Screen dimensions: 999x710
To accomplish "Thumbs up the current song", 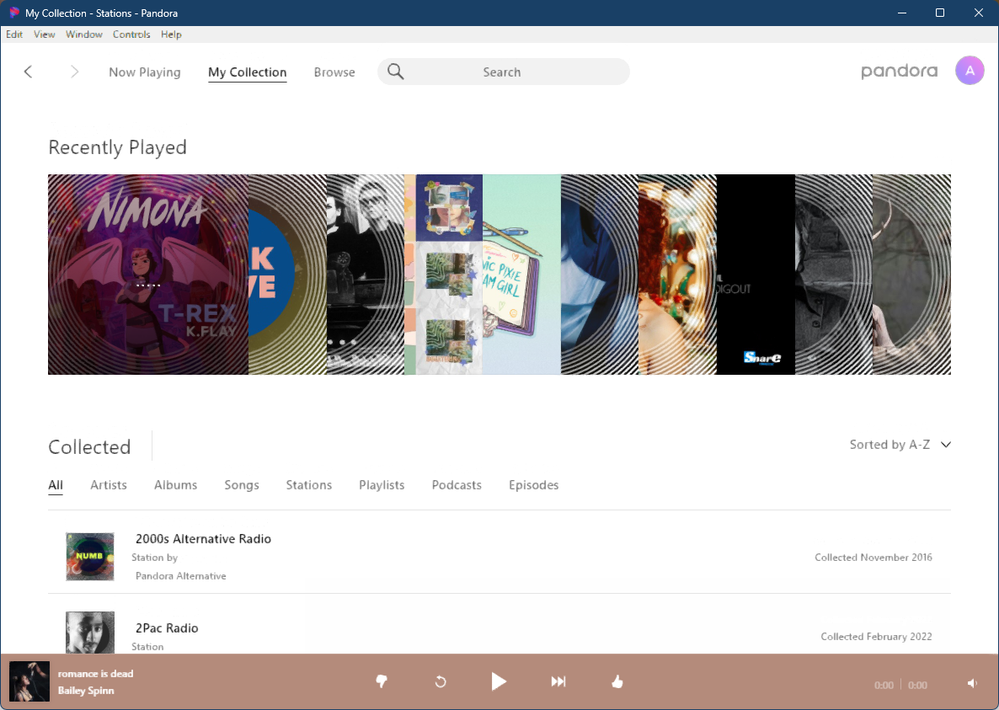I will tap(617, 682).
